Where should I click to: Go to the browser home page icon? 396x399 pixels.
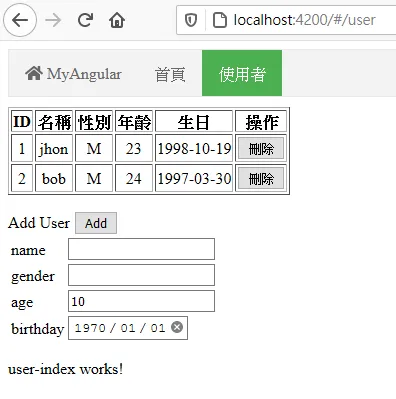[x=117, y=20]
